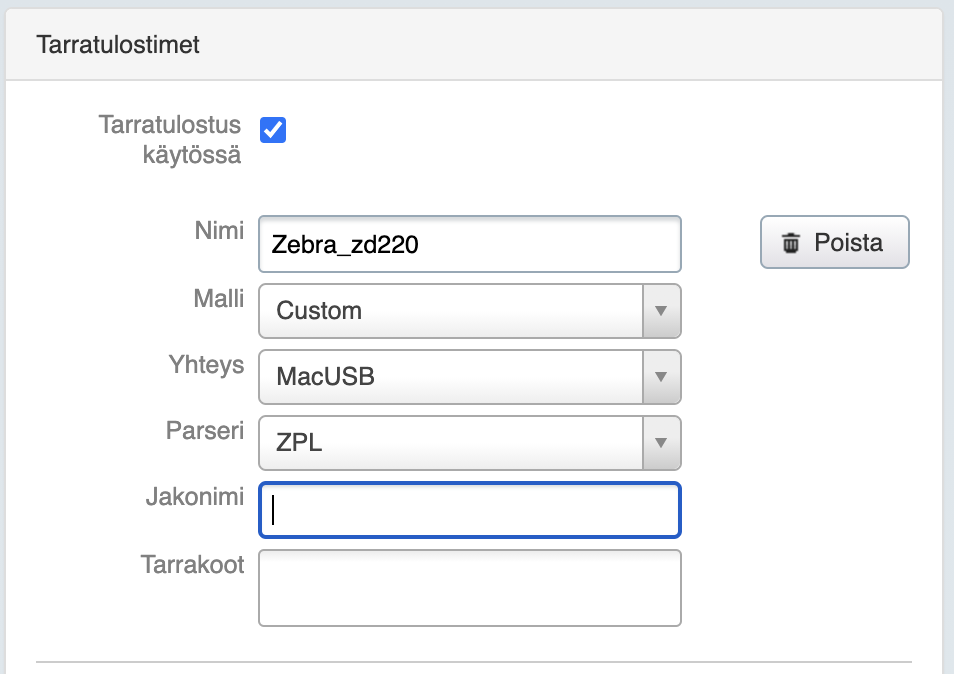This screenshot has height=674, width=954.
Task: Expand the Parseri dropdown arrow
Action: point(660,443)
